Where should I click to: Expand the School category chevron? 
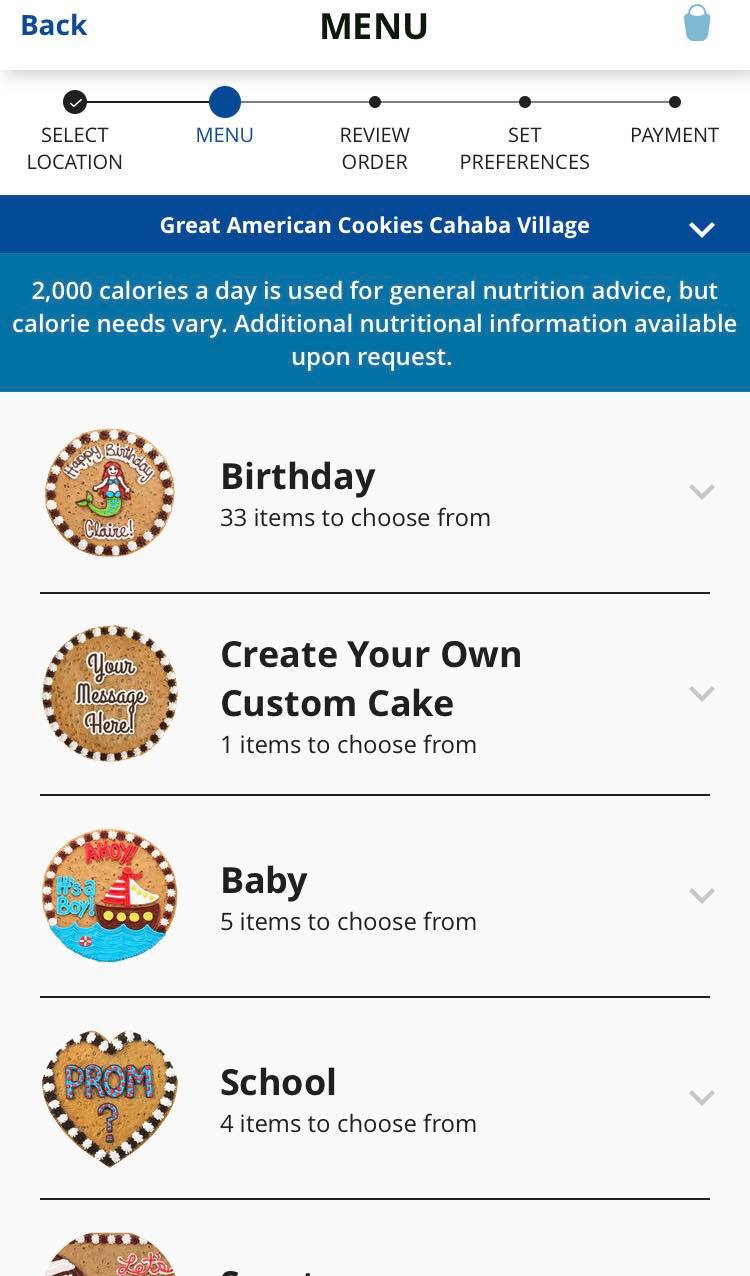pyautogui.click(x=702, y=1097)
